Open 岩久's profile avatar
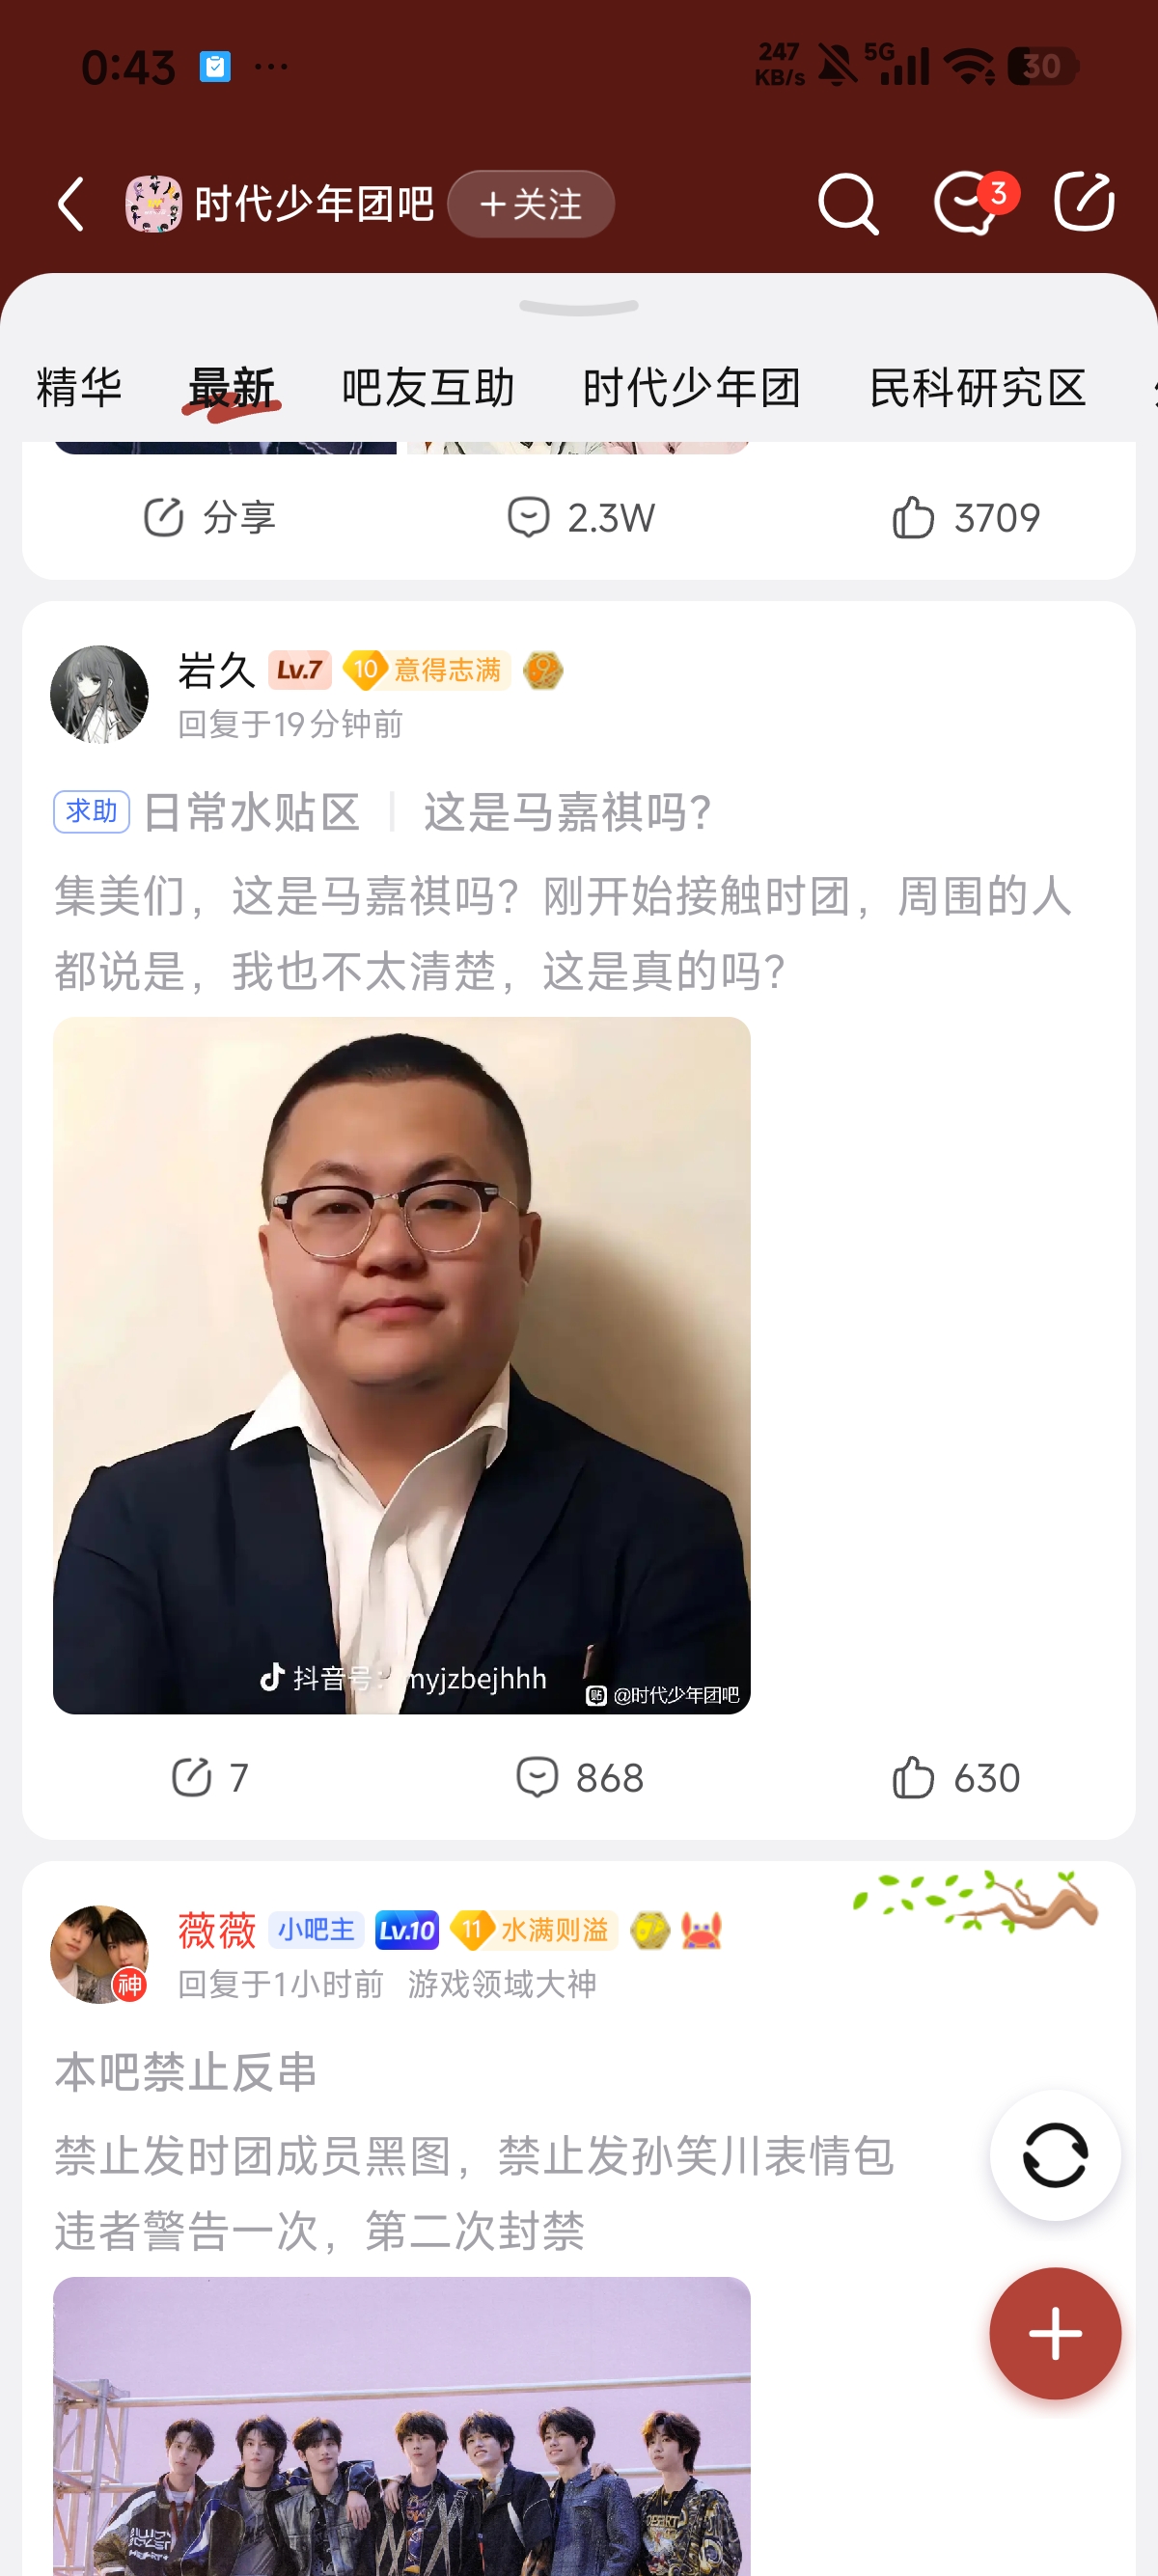Viewport: 1158px width, 2576px height. [x=99, y=694]
